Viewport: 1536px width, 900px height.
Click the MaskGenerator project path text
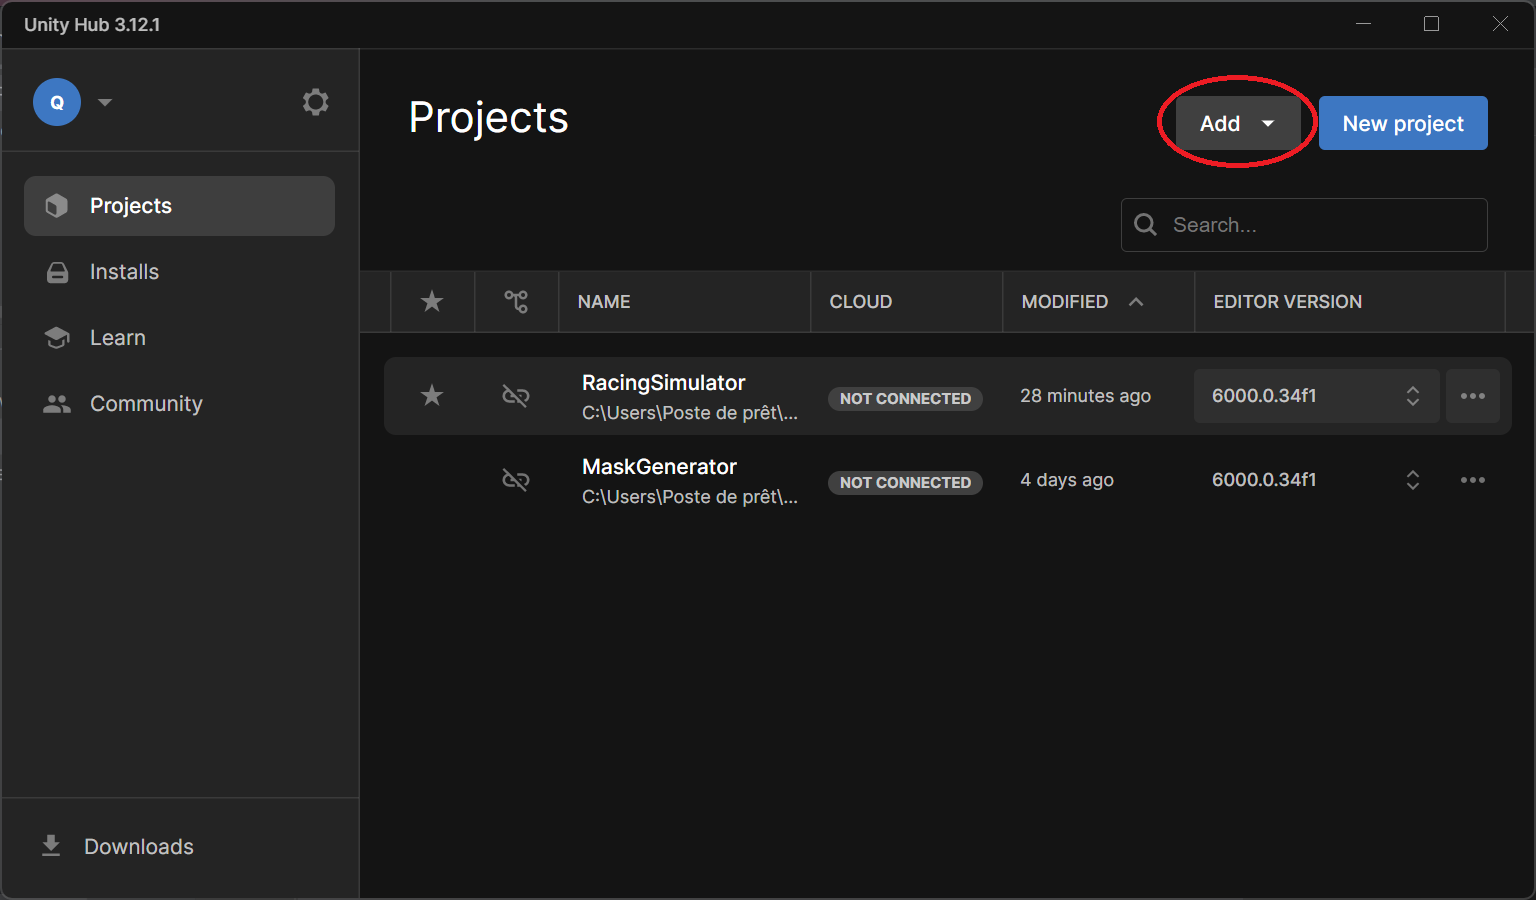[690, 497]
